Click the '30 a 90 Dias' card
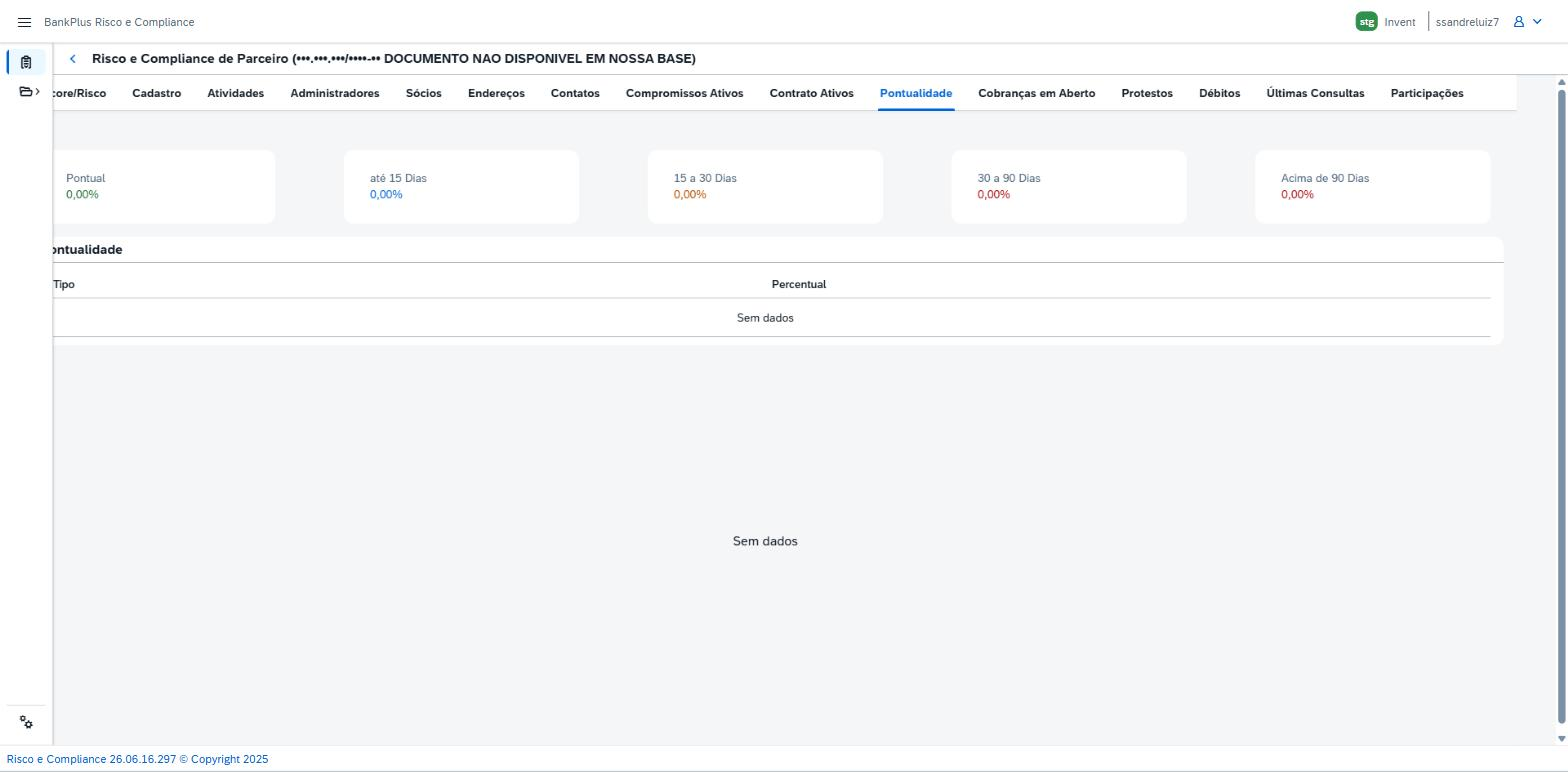1568x772 pixels. [1069, 187]
